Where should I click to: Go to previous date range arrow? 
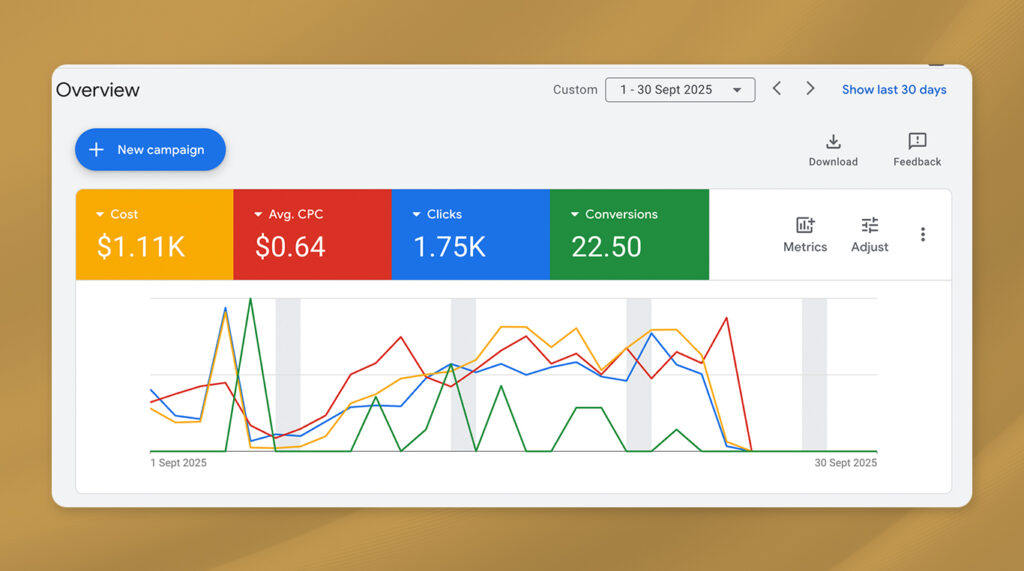[x=777, y=89]
